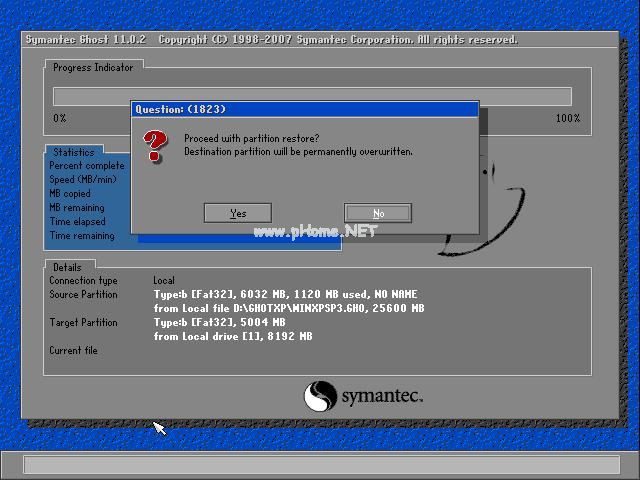Click the red question mark icon
The height and width of the screenshot is (480, 640).
click(154, 146)
